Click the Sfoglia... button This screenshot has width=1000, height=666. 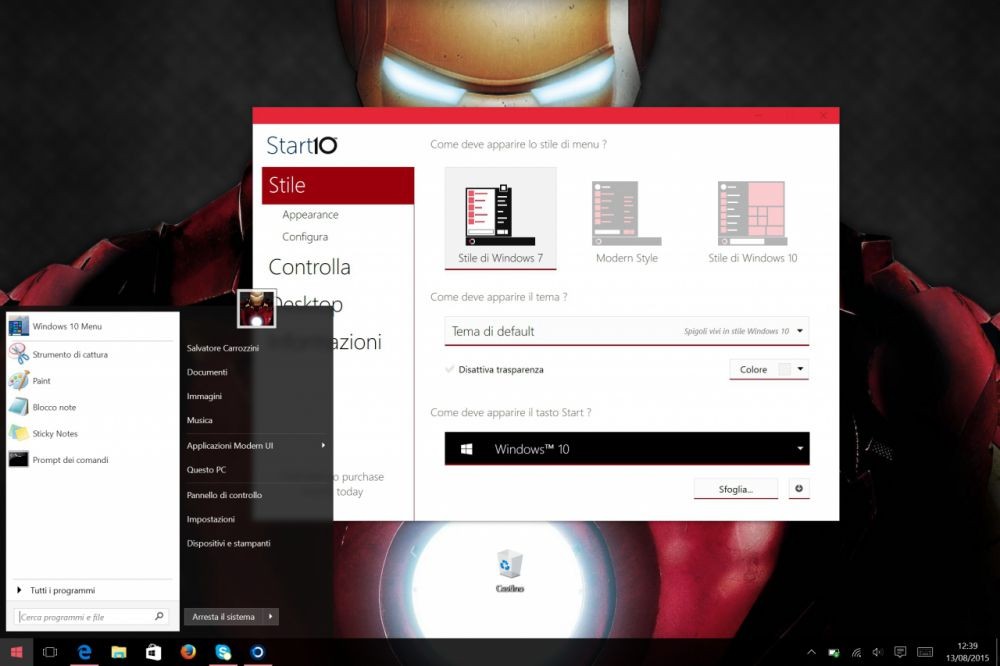735,489
